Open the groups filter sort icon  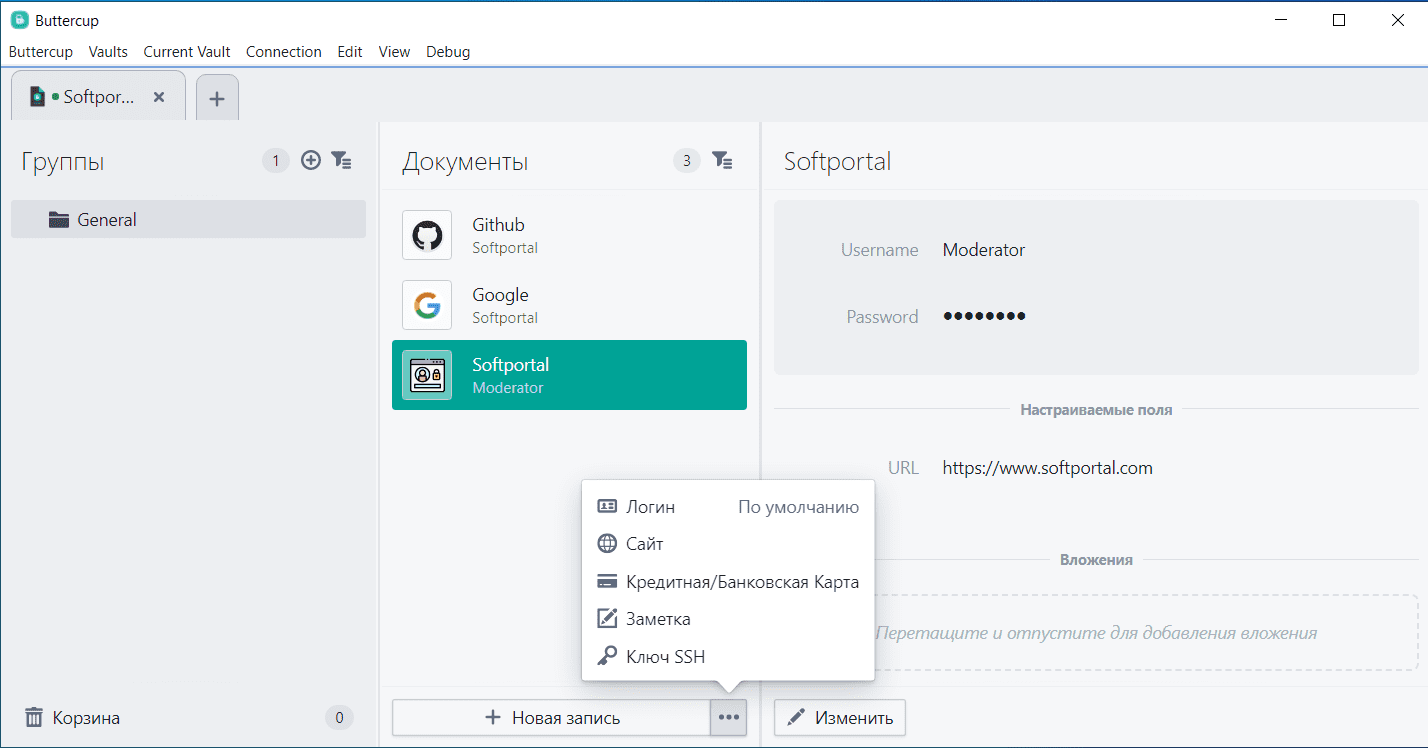click(341, 160)
